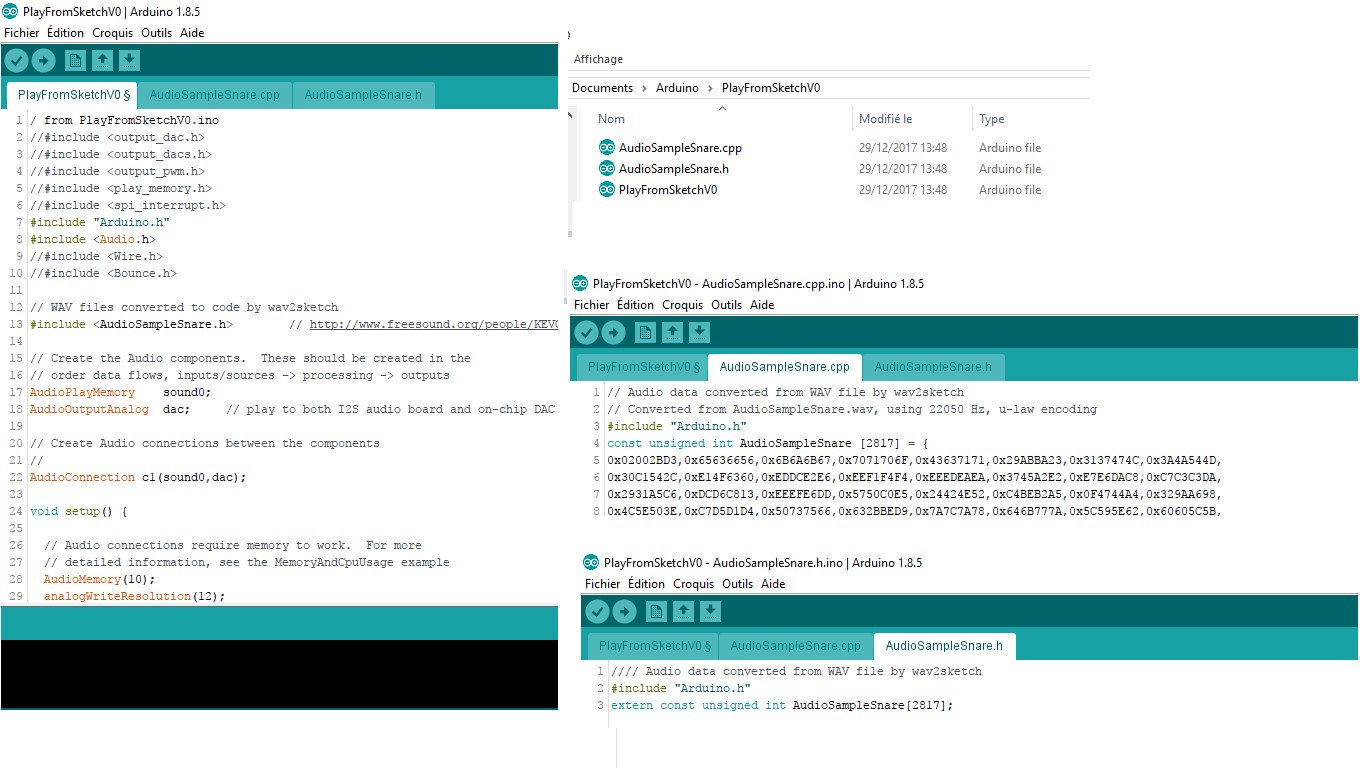
Task: Open Fichier menu in main PlayFromSketchV0 window
Action: click(21, 33)
